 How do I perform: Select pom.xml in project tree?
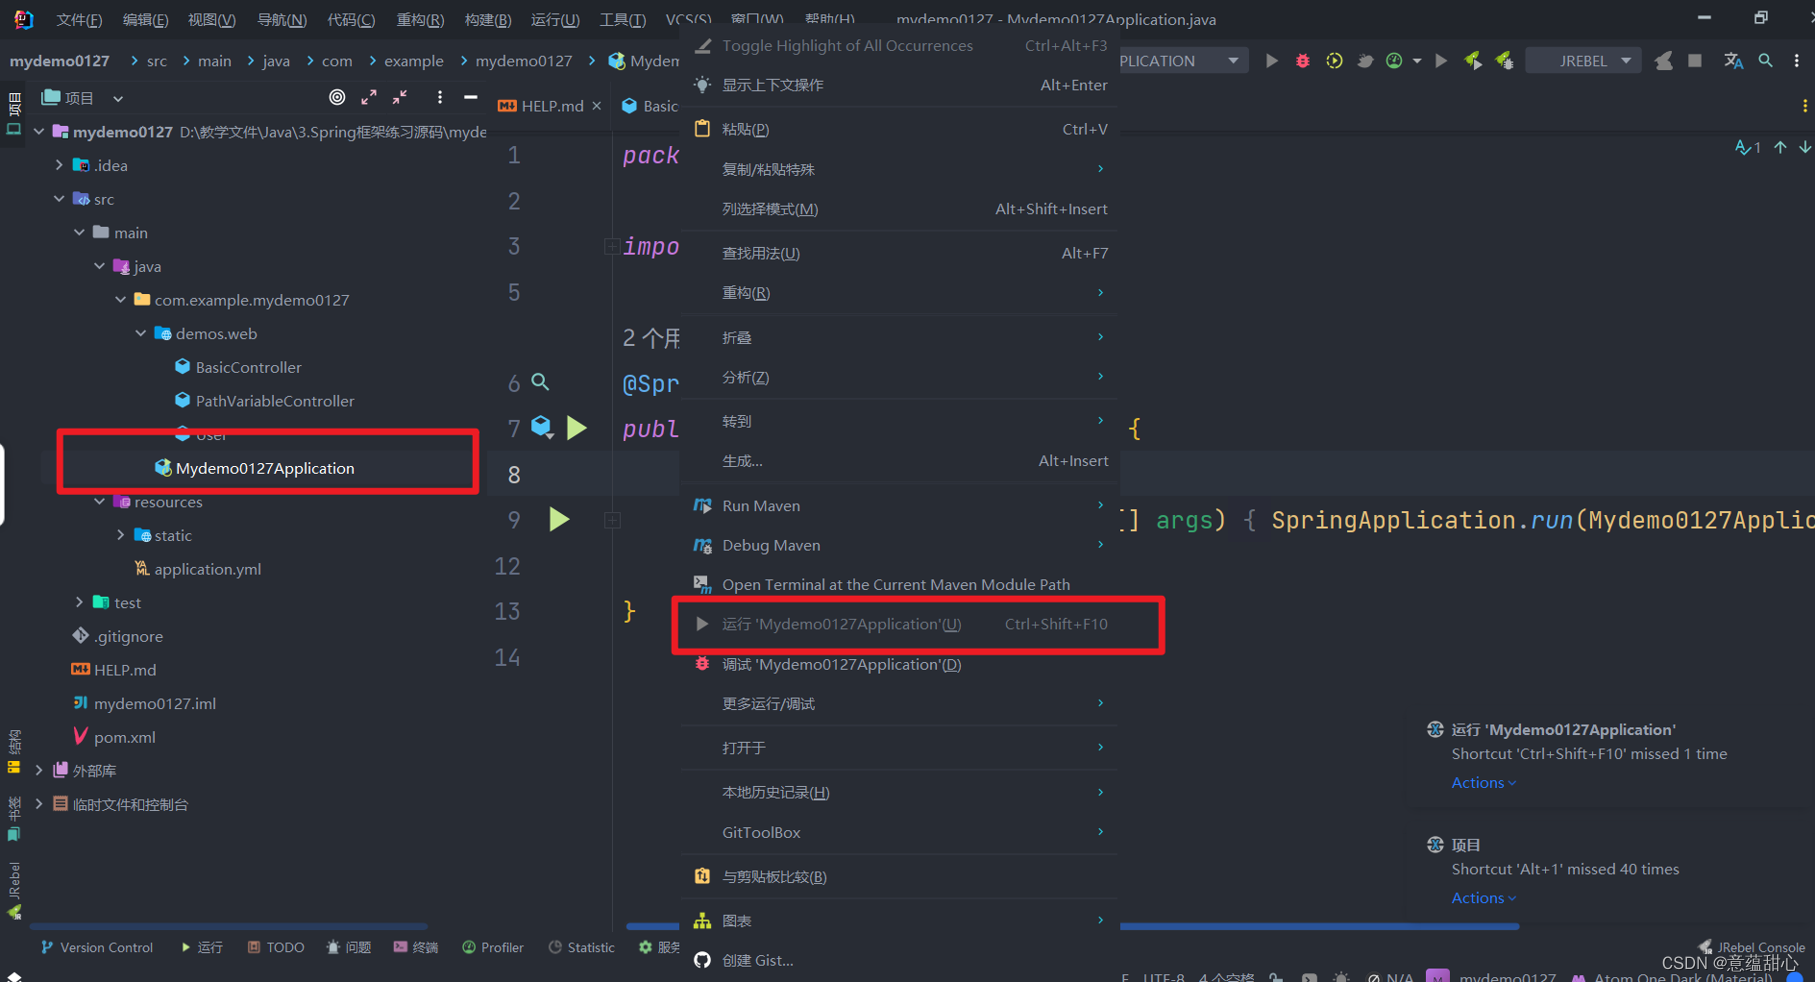point(124,737)
